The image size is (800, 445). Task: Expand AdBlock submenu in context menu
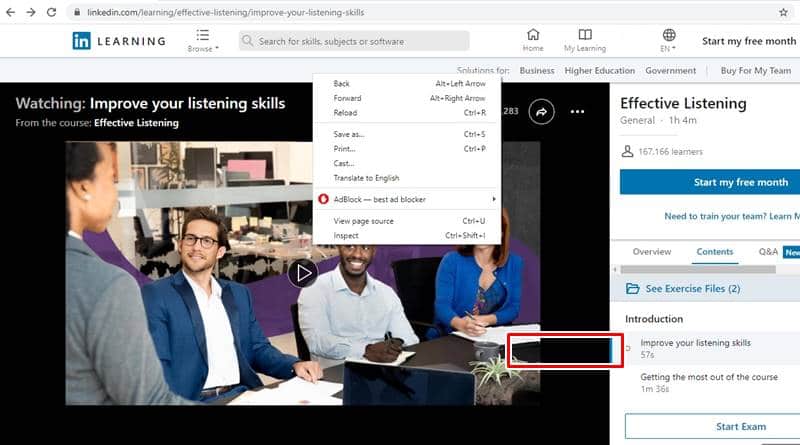tap(407, 199)
